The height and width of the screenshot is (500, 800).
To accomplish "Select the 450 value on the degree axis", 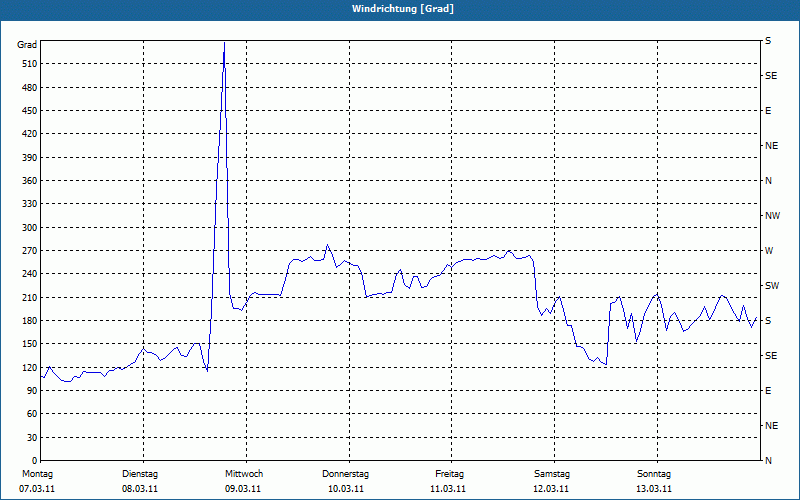I will (x=30, y=111).
